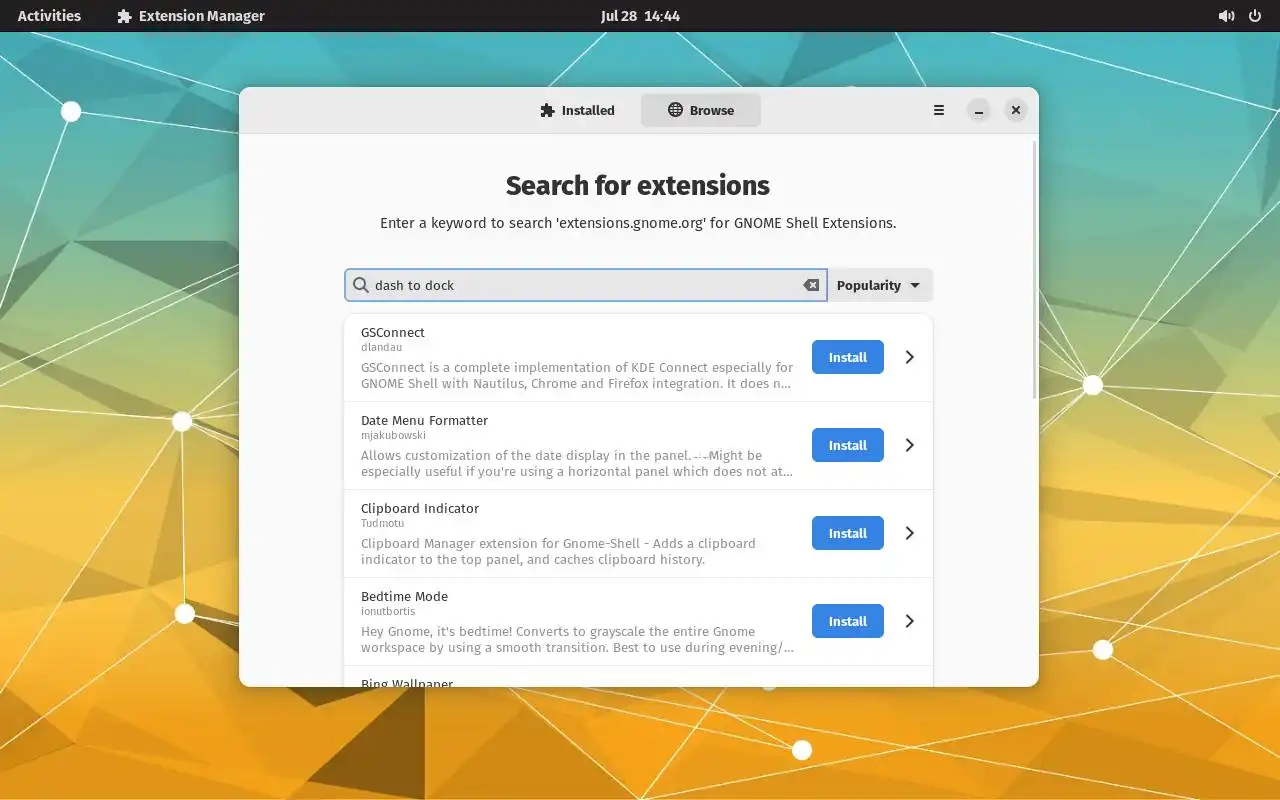Viewport: 1280px width, 800px height.
Task: Click inside the 'dash to dock' search field
Action: tap(586, 285)
